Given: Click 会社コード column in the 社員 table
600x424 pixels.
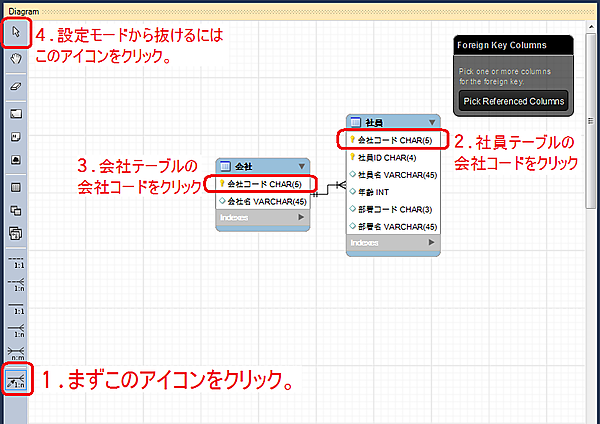Looking at the screenshot, I should pos(393,140).
